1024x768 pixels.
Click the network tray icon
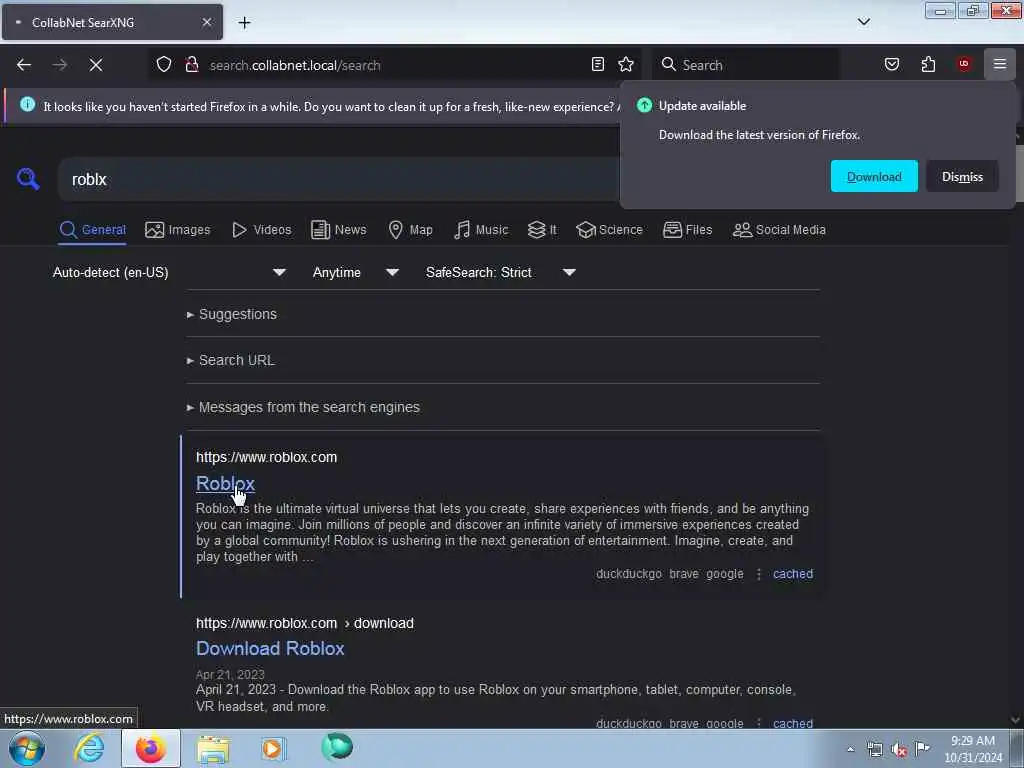click(x=874, y=750)
